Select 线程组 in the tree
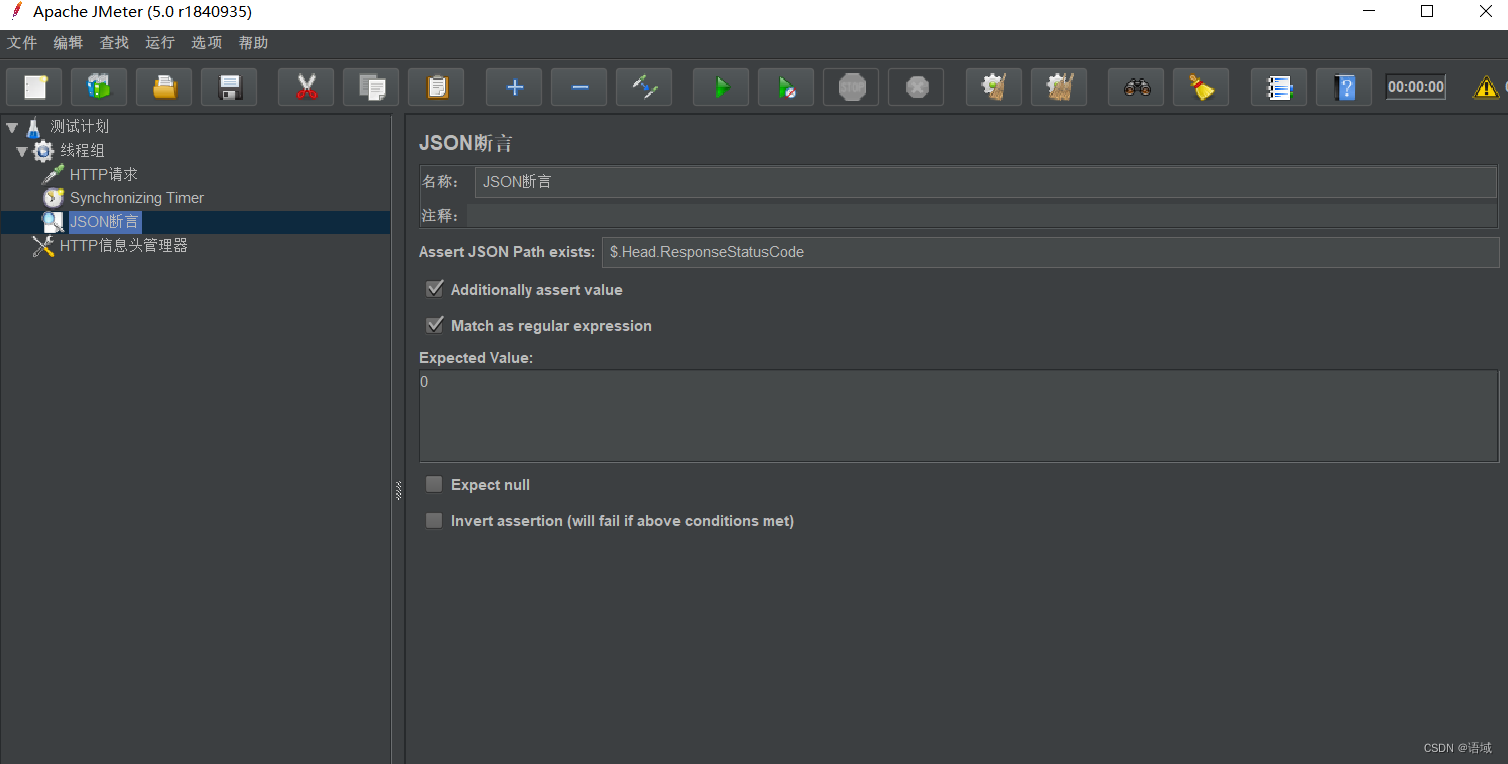The width and height of the screenshot is (1508, 764). coord(82,151)
